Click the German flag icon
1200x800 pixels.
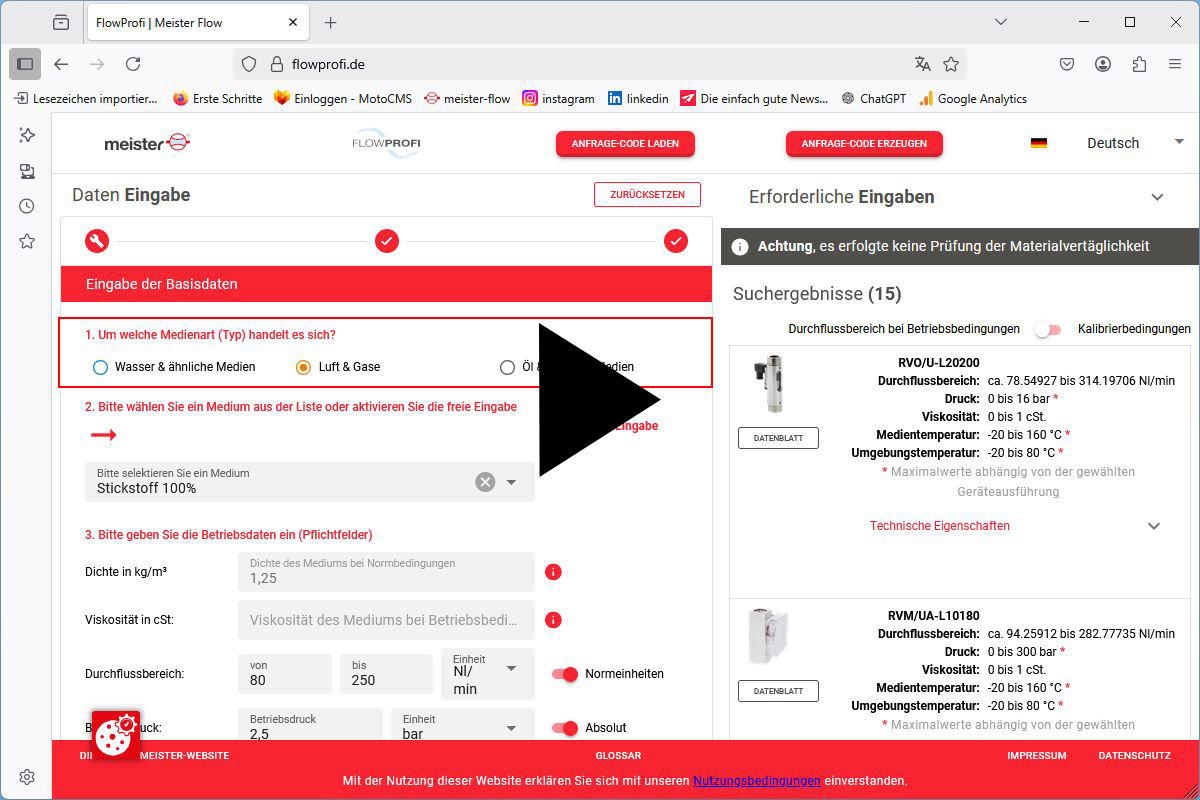1039,143
